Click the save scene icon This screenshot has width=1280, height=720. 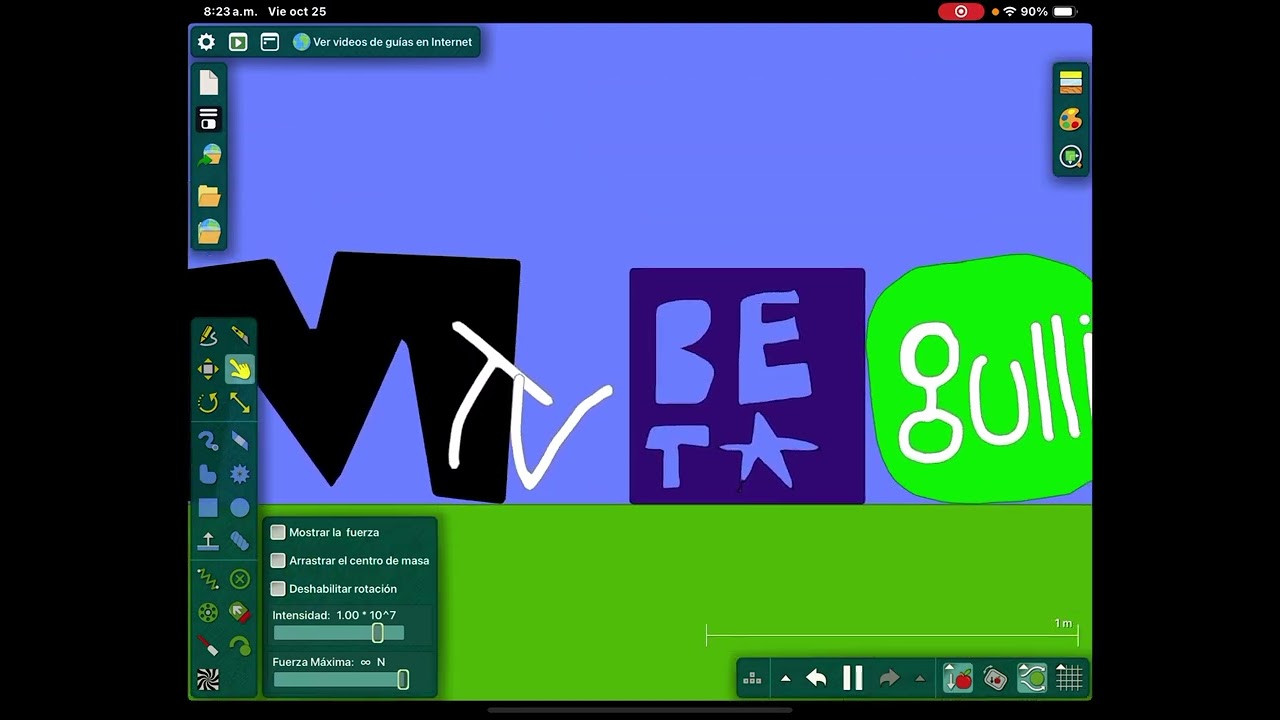click(x=209, y=119)
